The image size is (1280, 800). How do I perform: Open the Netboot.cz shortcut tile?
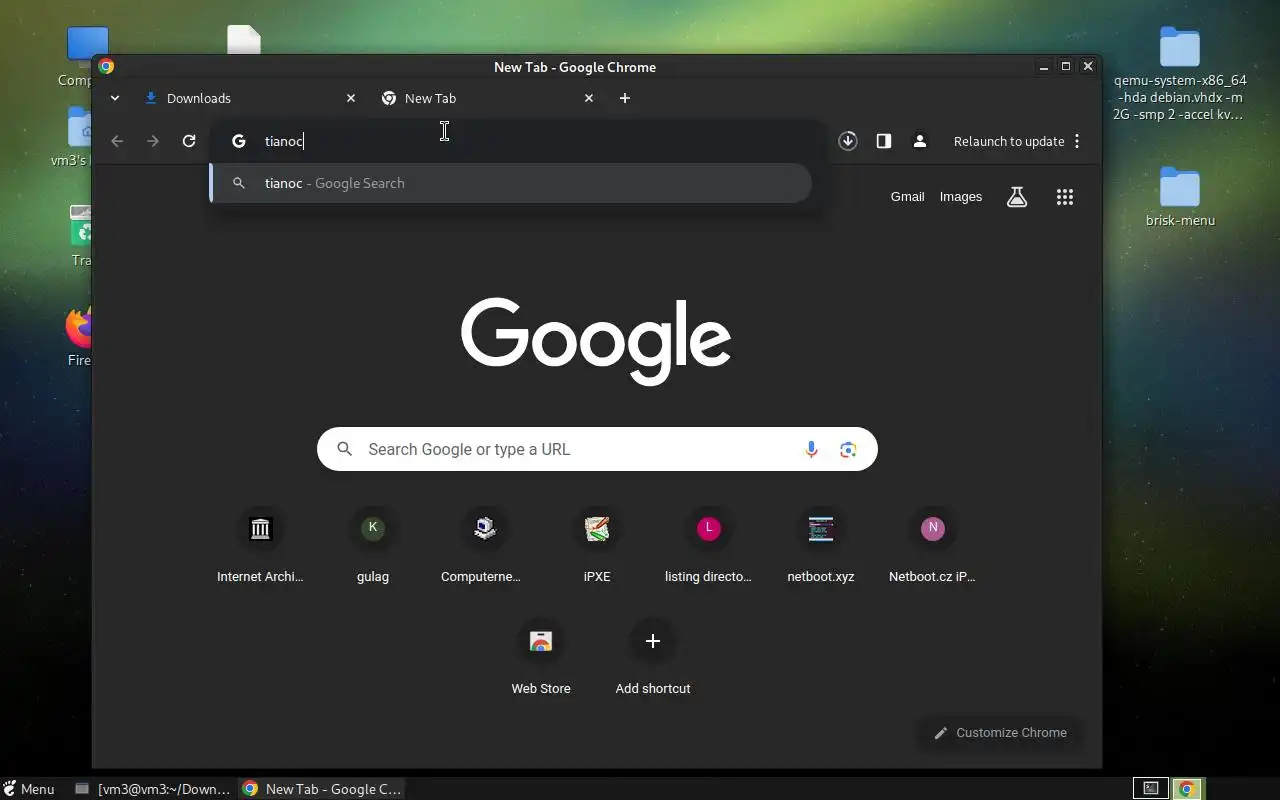click(933, 546)
